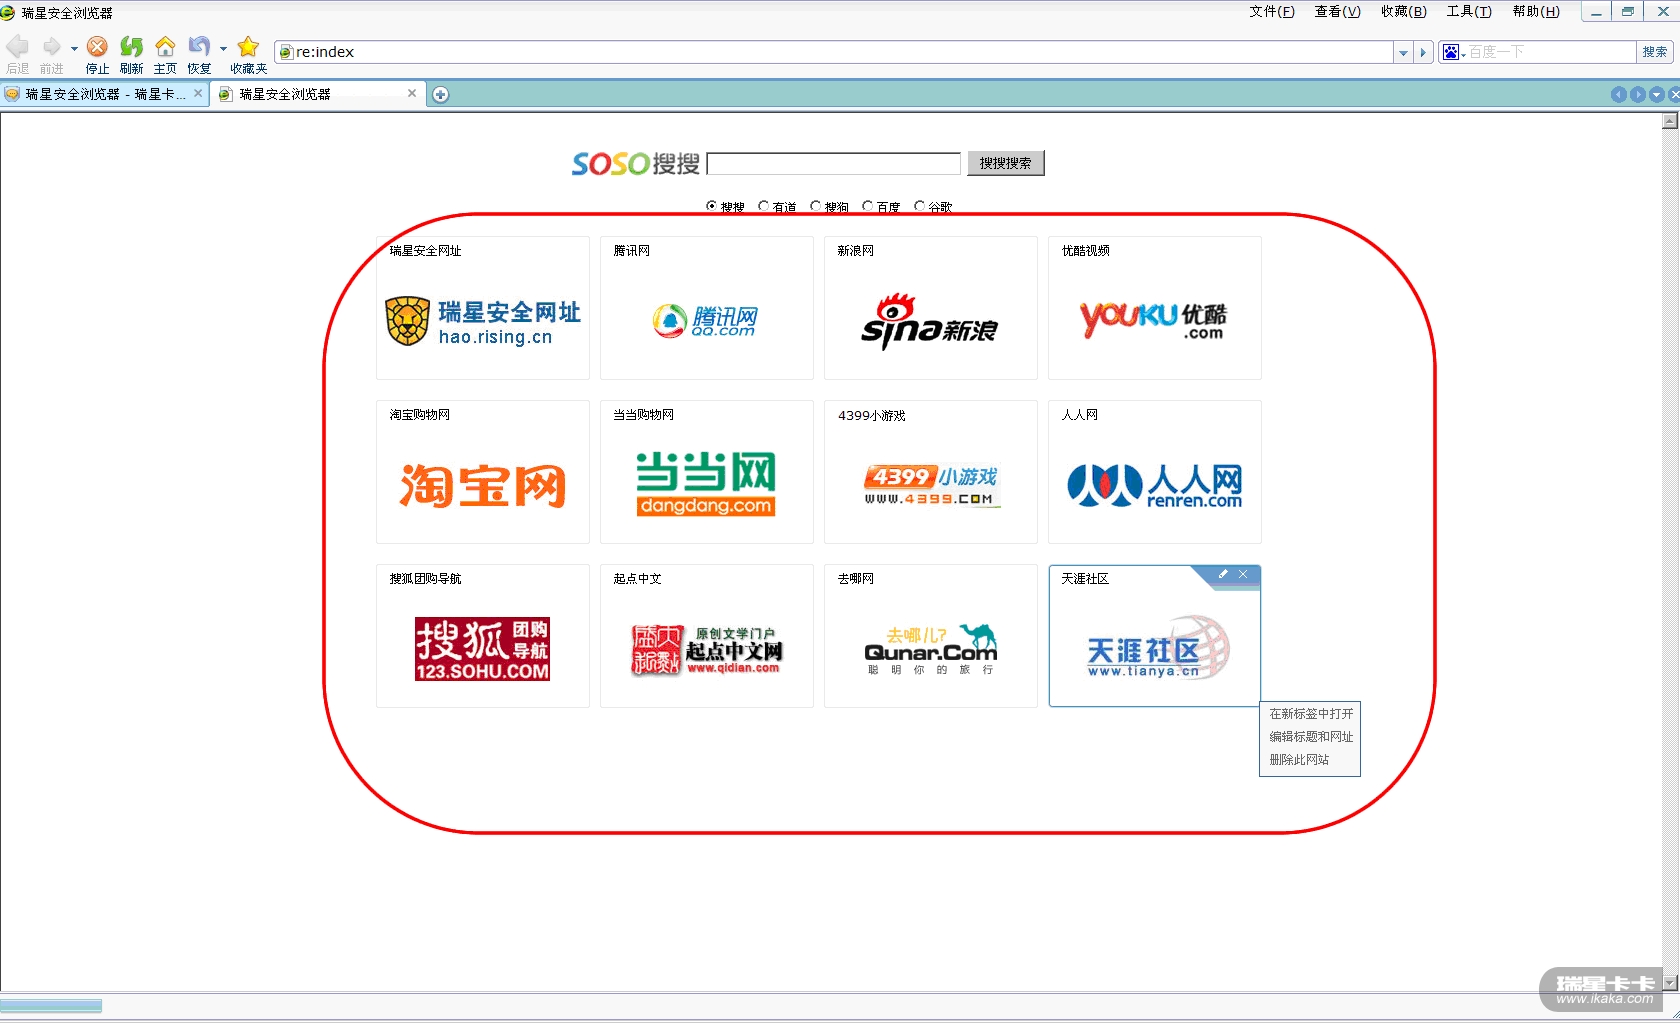The width and height of the screenshot is (1680, 1023).
Task: Open the 工具(T) menu
Action: [1469, 12]
